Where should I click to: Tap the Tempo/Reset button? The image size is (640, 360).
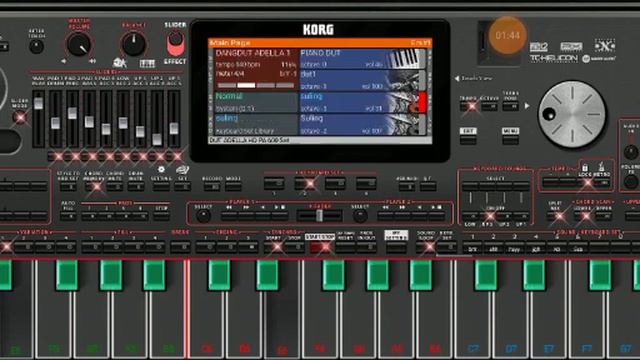tap(345, 247)
